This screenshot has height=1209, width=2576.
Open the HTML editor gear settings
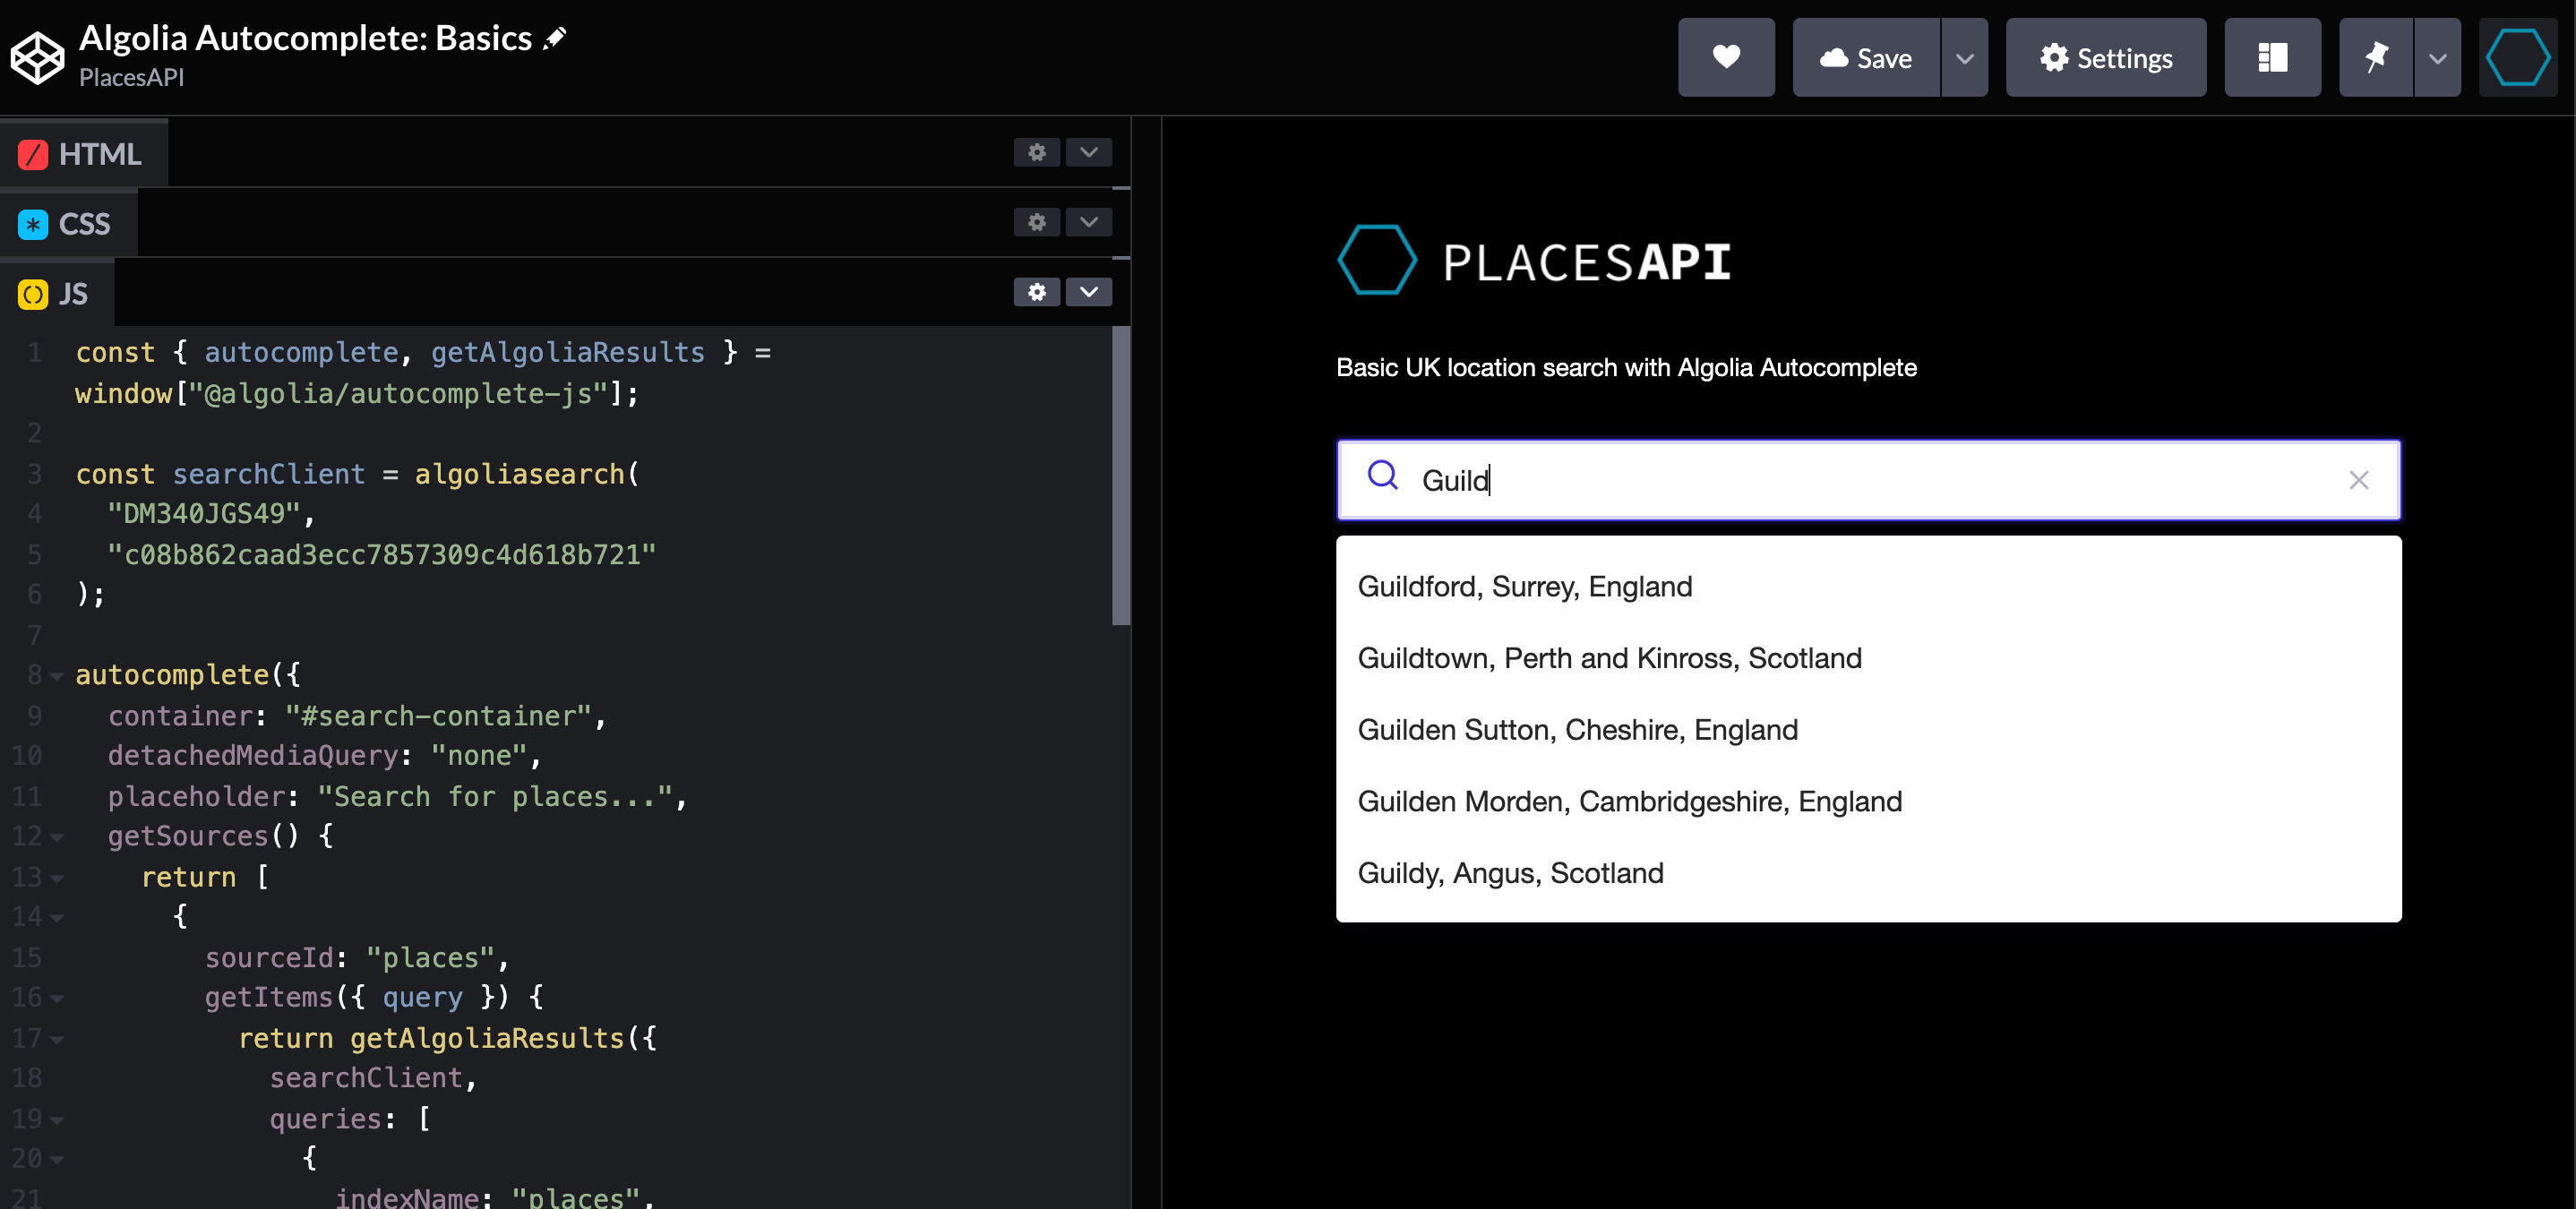1036,152
